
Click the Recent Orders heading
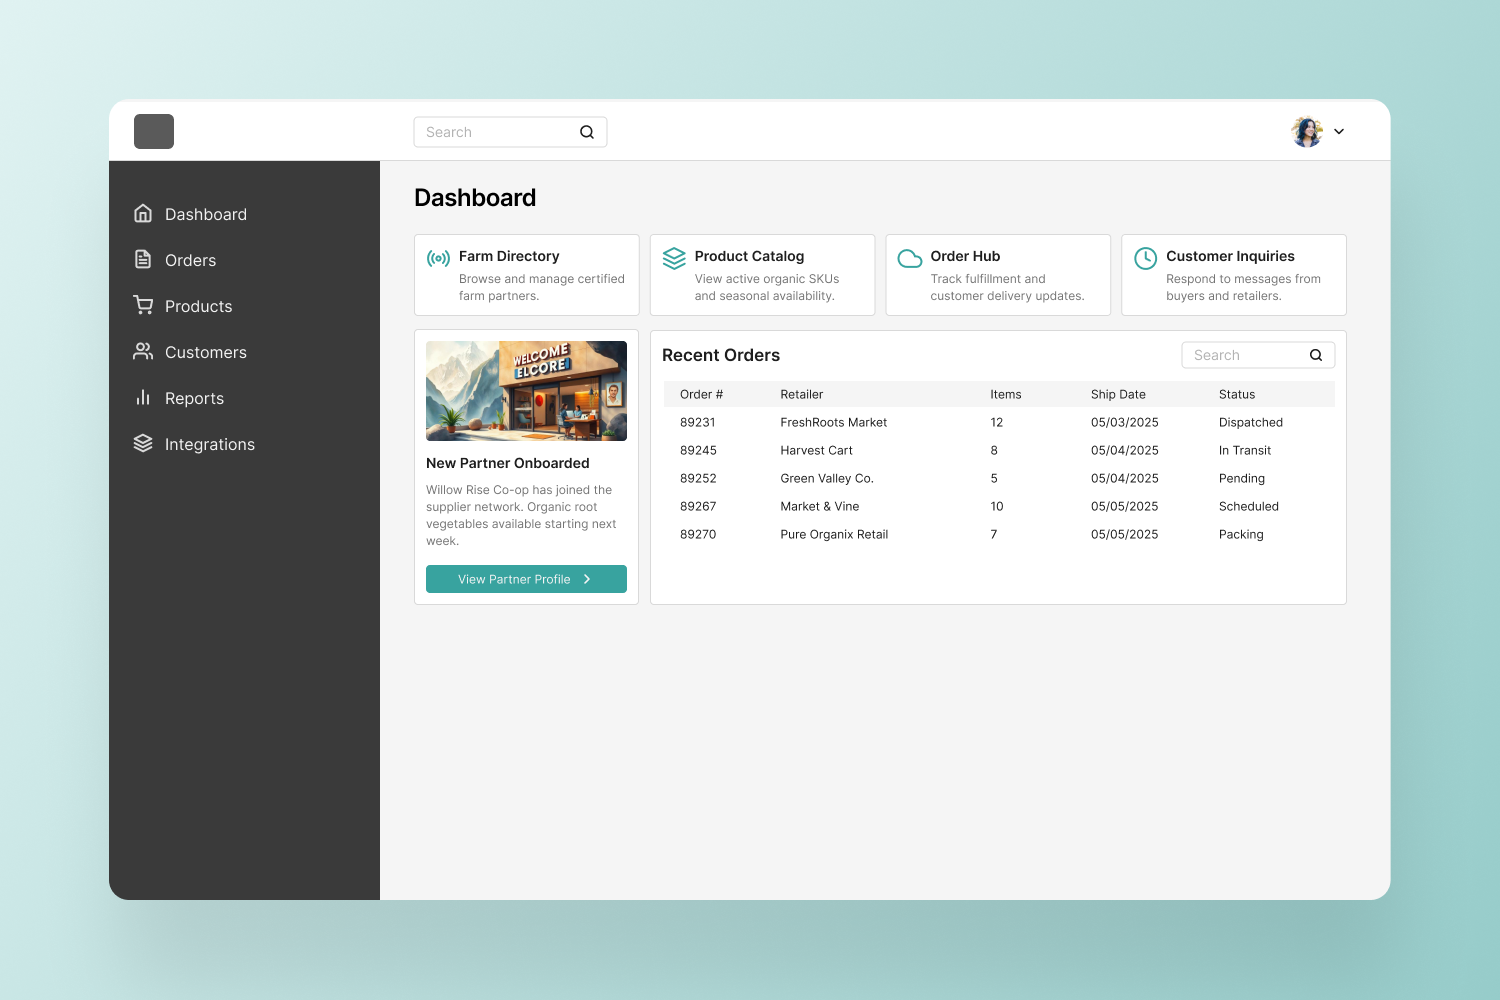pyautogui.click(x=721, y=355)
